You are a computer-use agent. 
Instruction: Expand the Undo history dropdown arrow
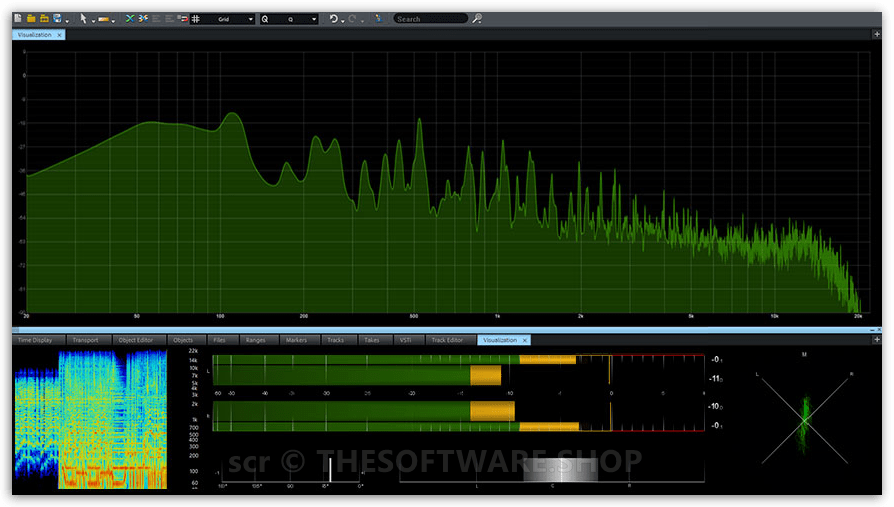click(343, 20)
